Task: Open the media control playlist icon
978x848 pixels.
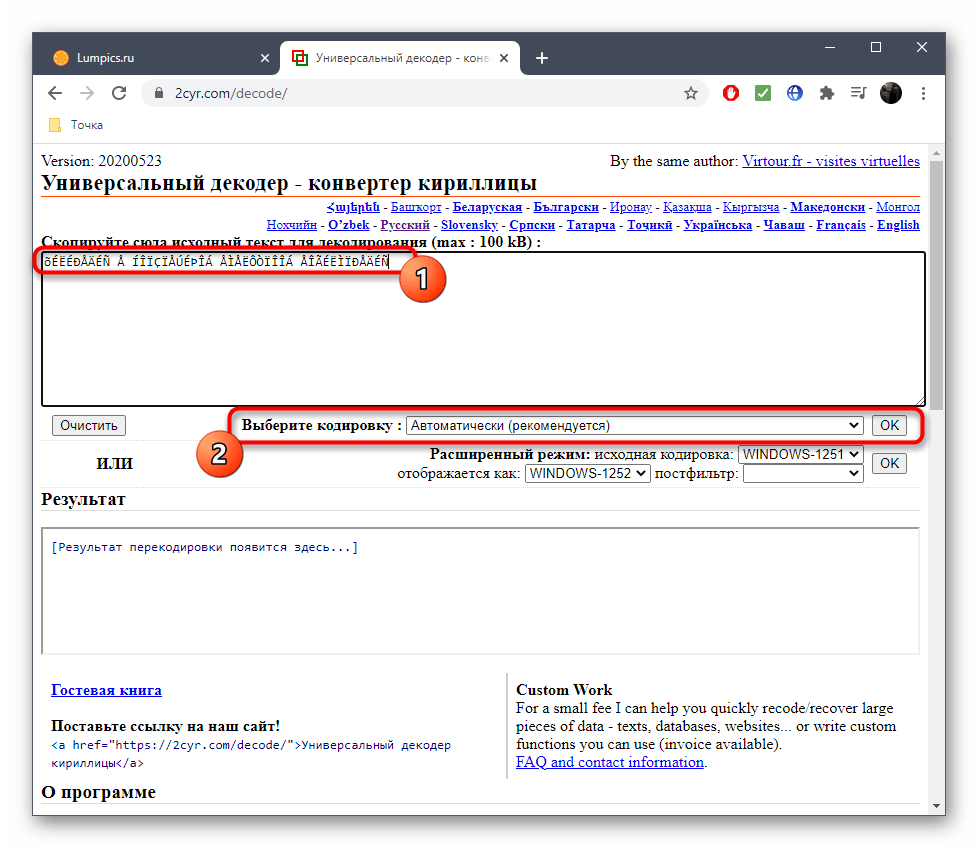Action: pos(858,93)
